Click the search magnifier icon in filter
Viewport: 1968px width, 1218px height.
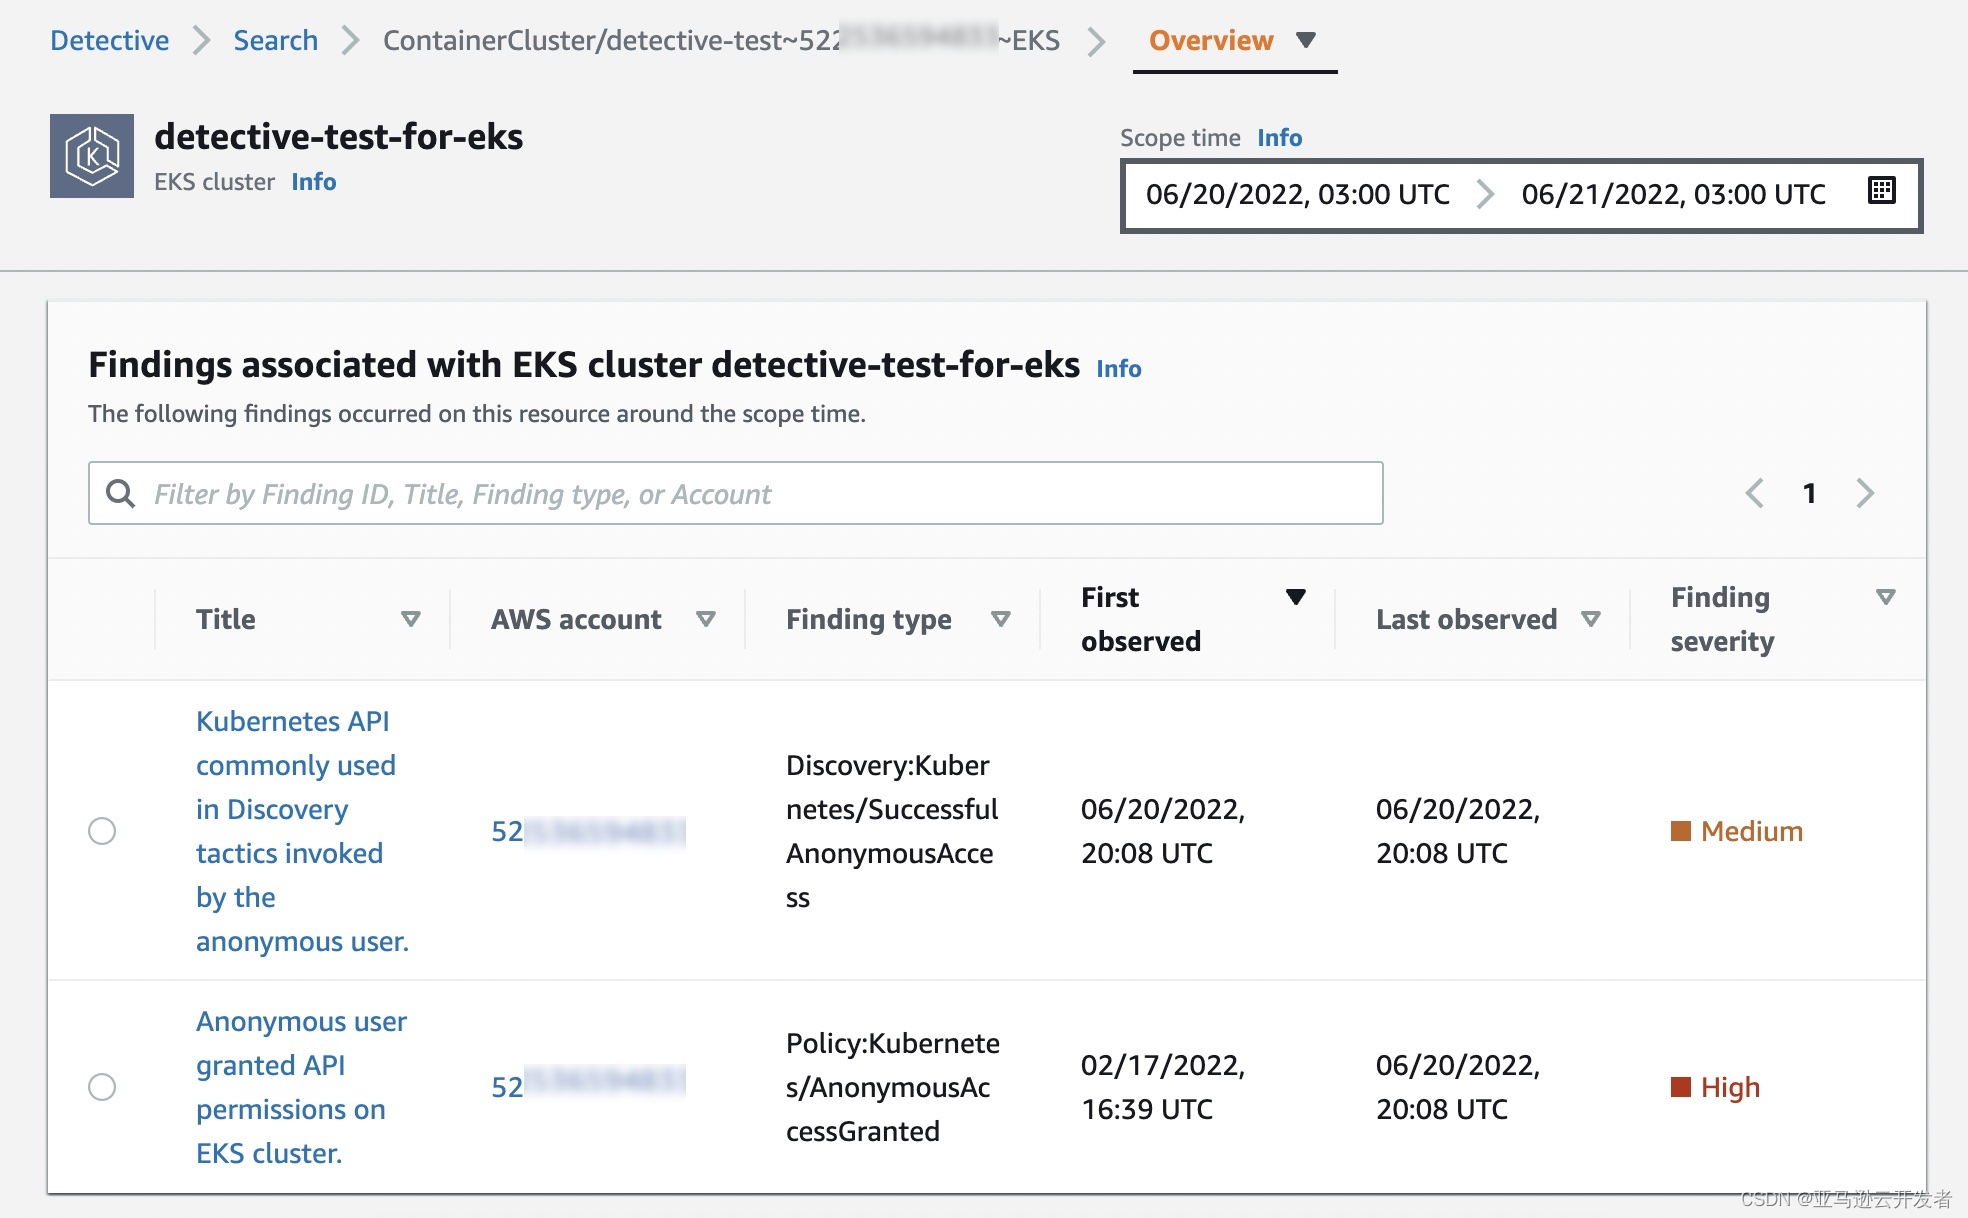point(121,493)
